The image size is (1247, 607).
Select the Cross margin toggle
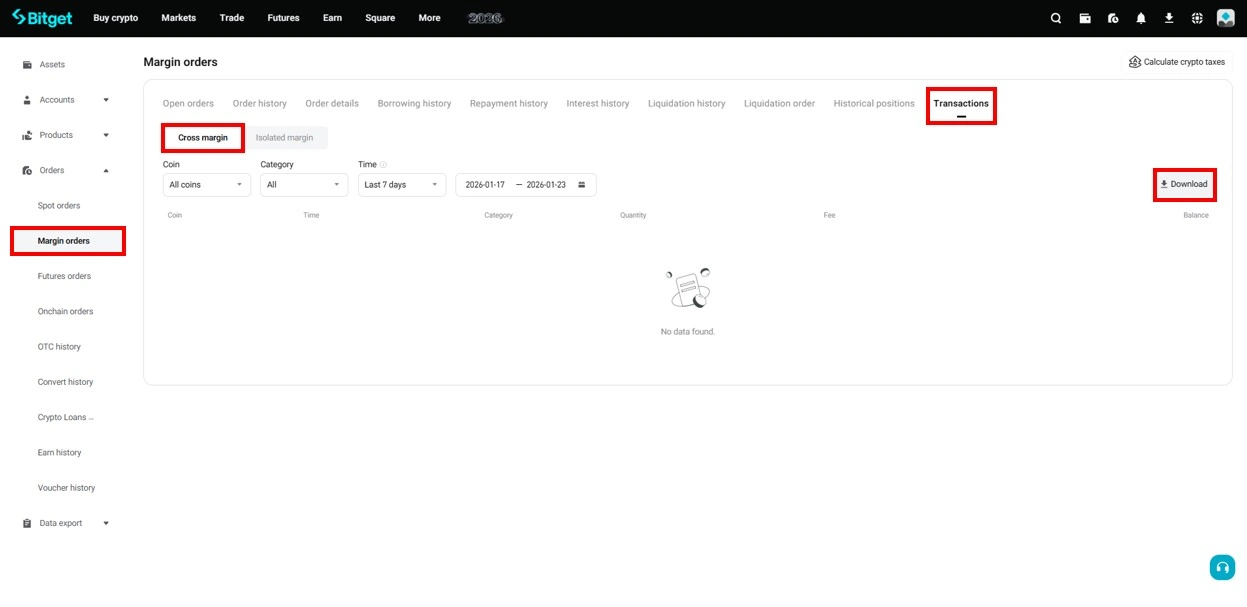click(x=203, y=138)
